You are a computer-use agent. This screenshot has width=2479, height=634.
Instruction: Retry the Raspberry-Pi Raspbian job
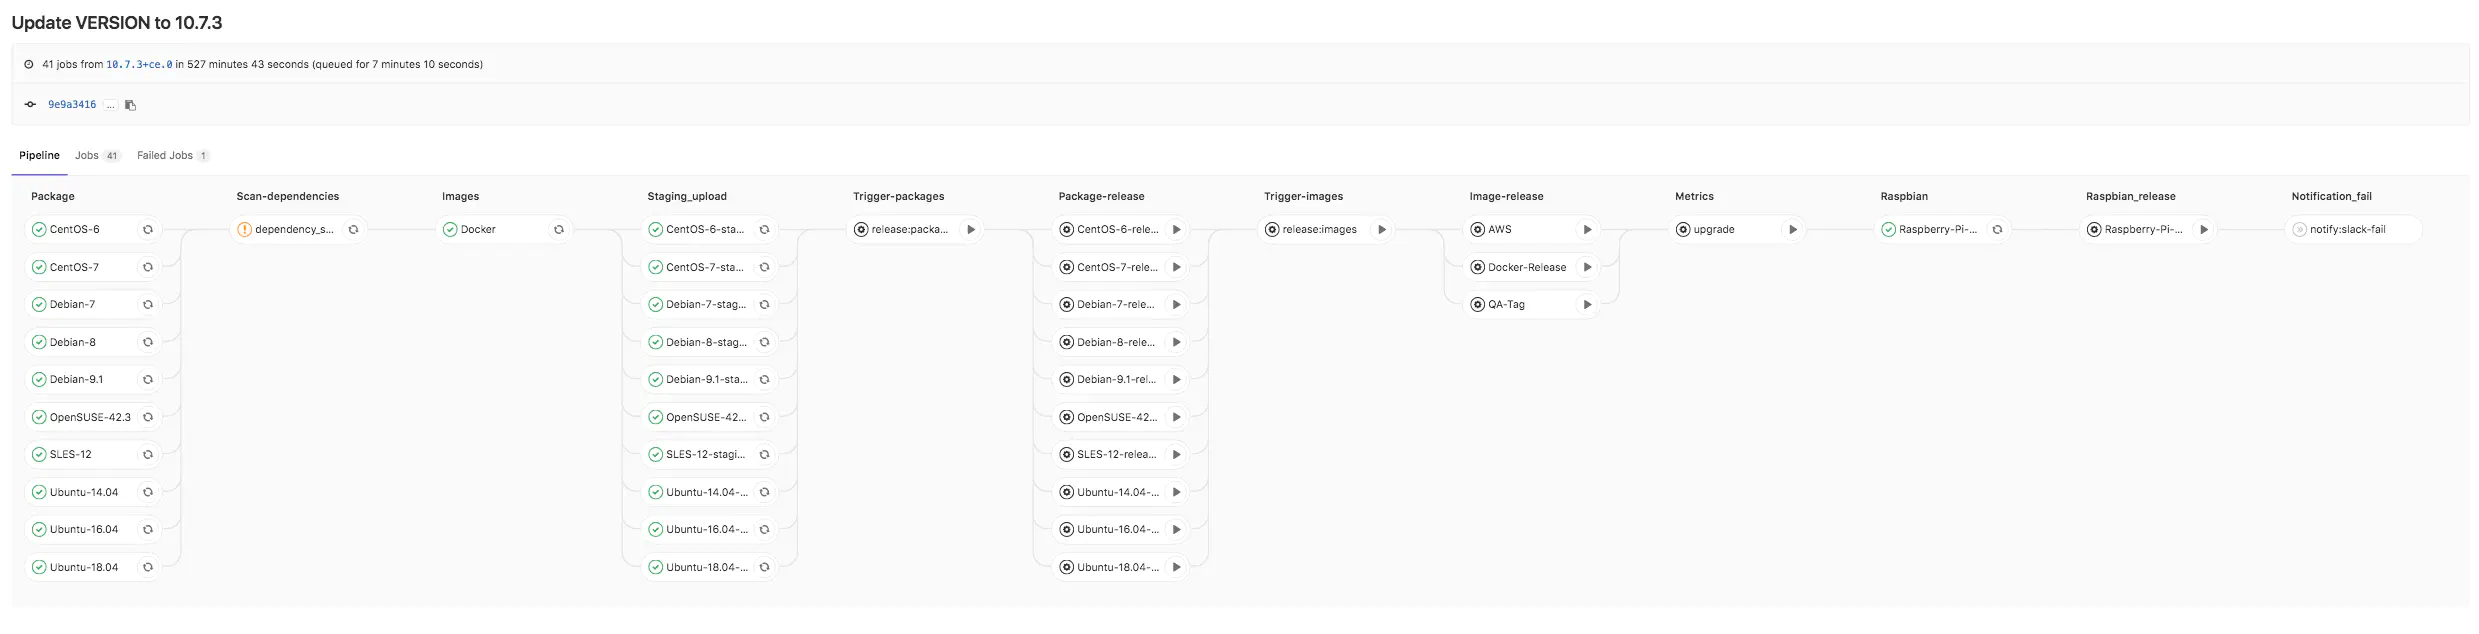(1997, 230)
